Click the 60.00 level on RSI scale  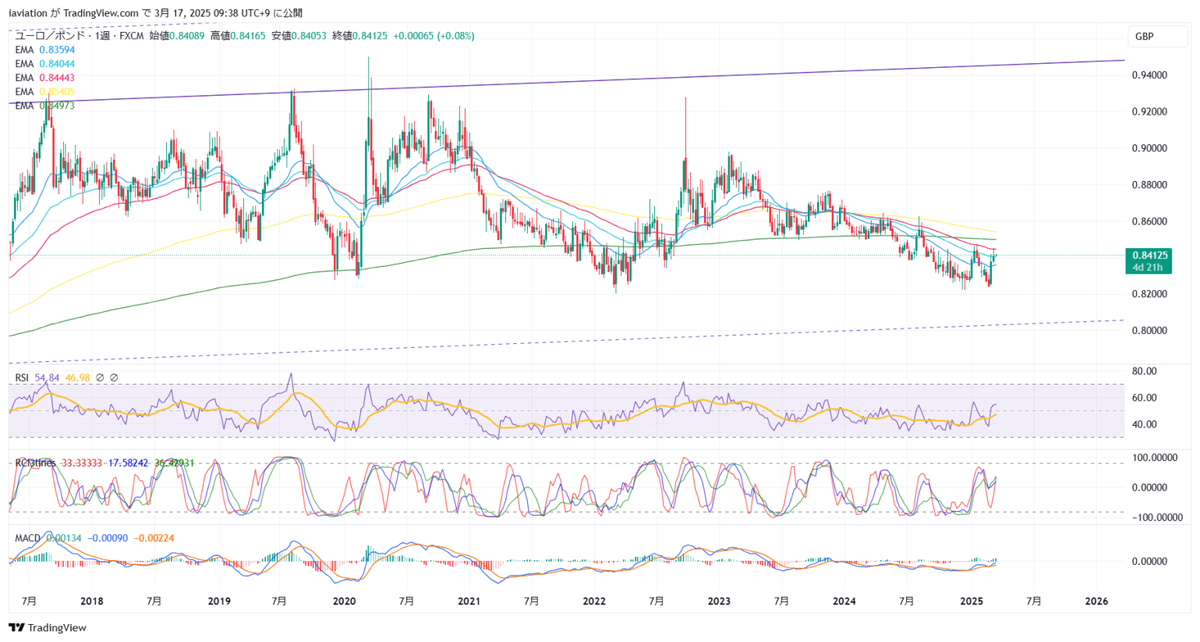(1145, 398)
